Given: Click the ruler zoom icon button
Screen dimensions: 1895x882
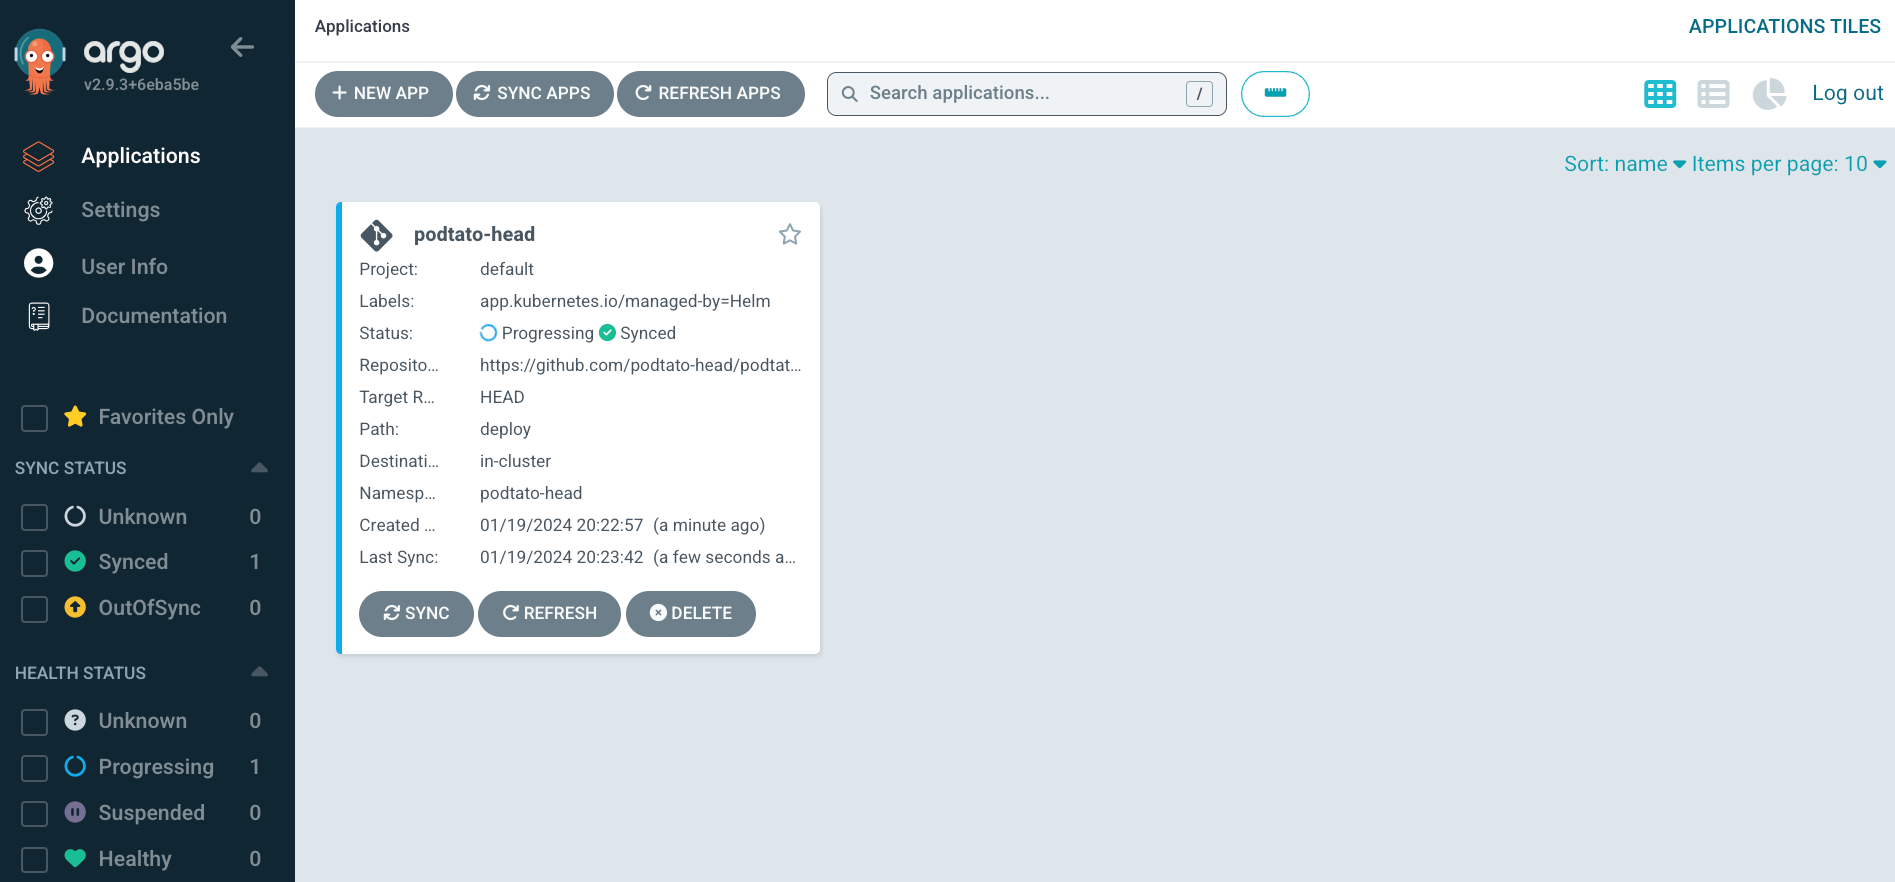Looking at the screenshot, I should pos(1275,94).
